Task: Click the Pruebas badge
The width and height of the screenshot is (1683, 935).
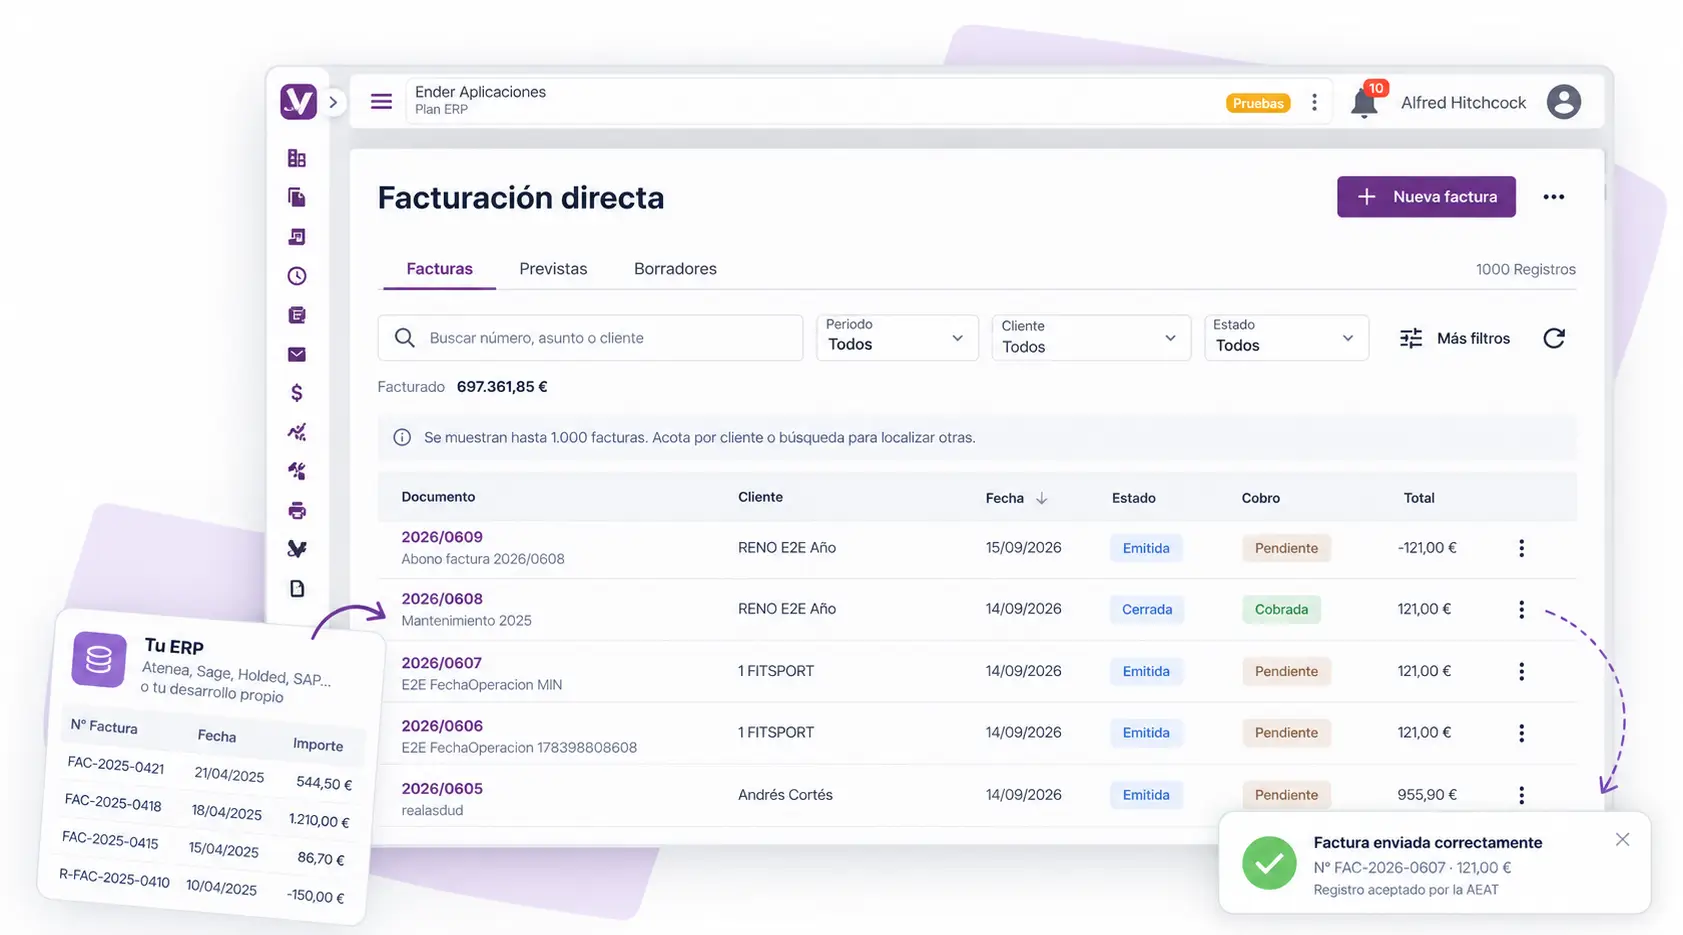Action: point(1258,103)
